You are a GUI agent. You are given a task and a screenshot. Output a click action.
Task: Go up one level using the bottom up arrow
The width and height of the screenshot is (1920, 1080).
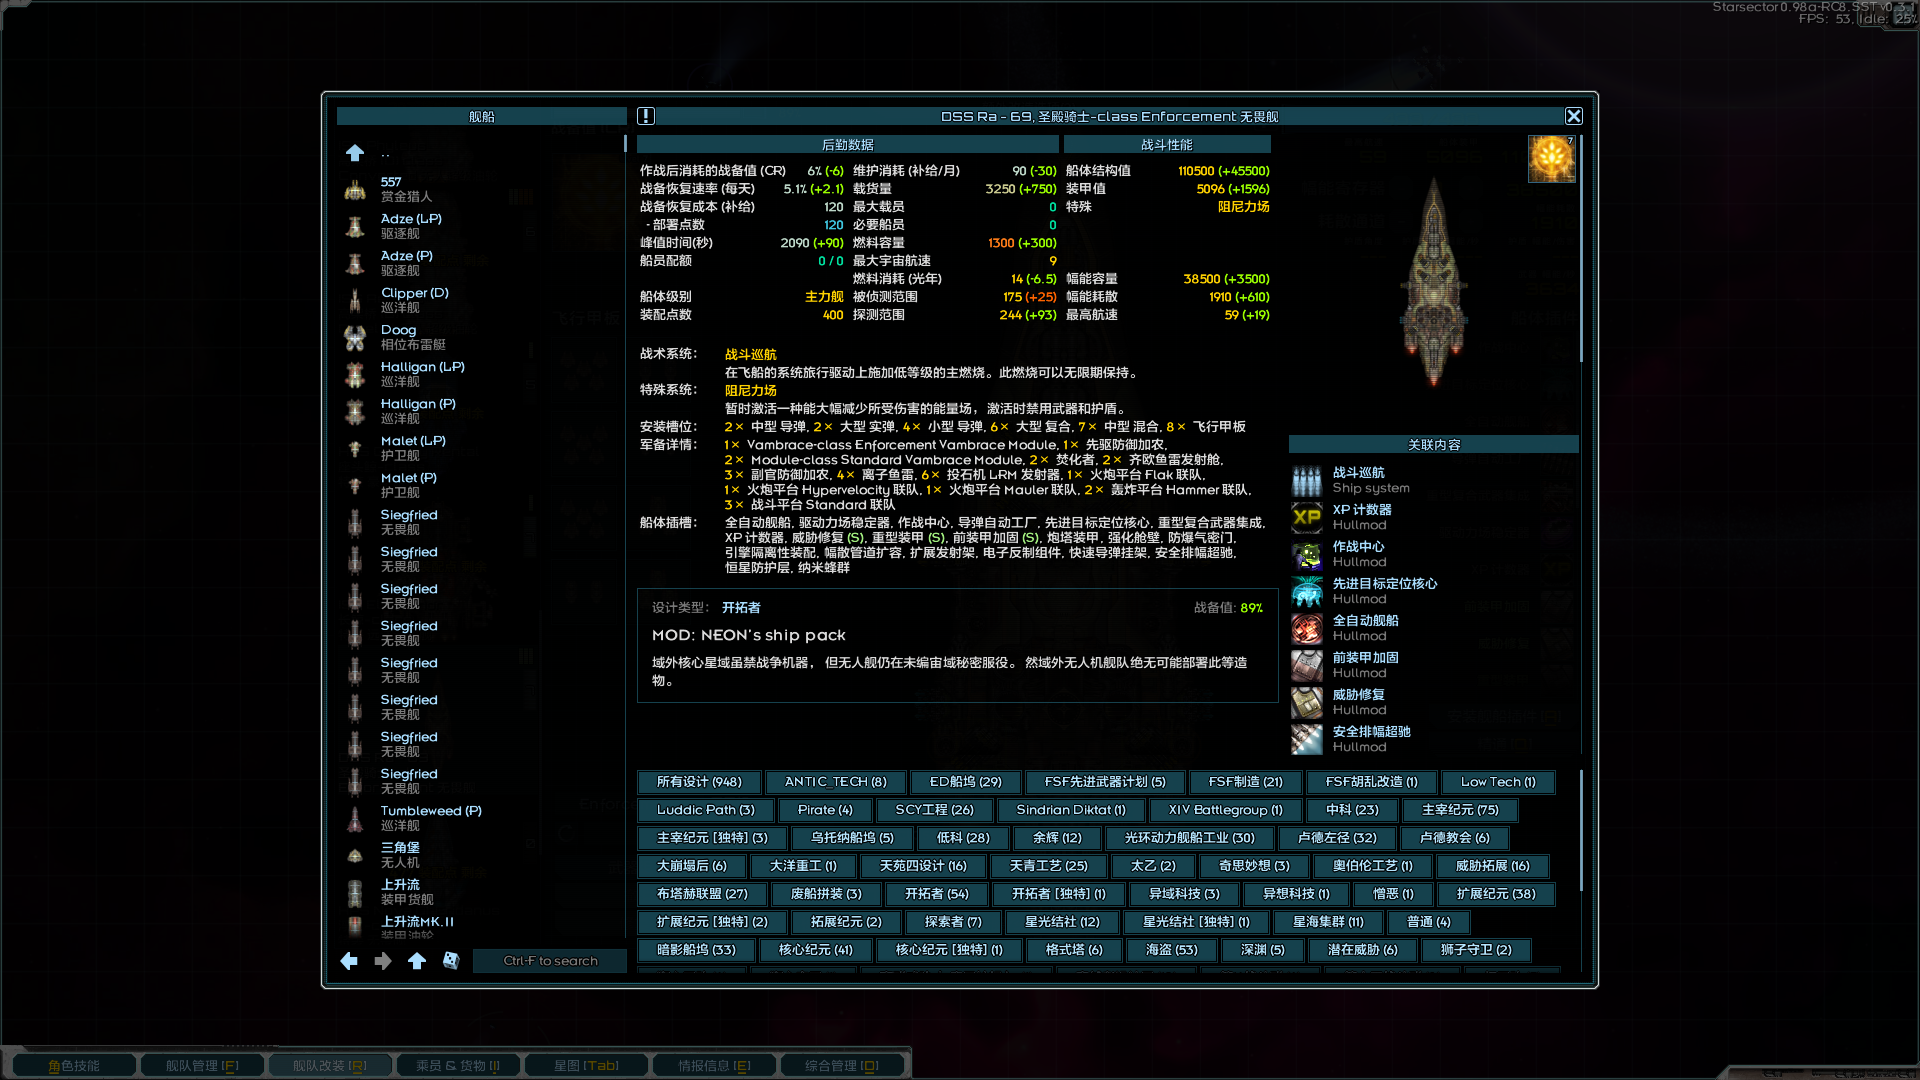pyautogui.click(x=417, y=961)
